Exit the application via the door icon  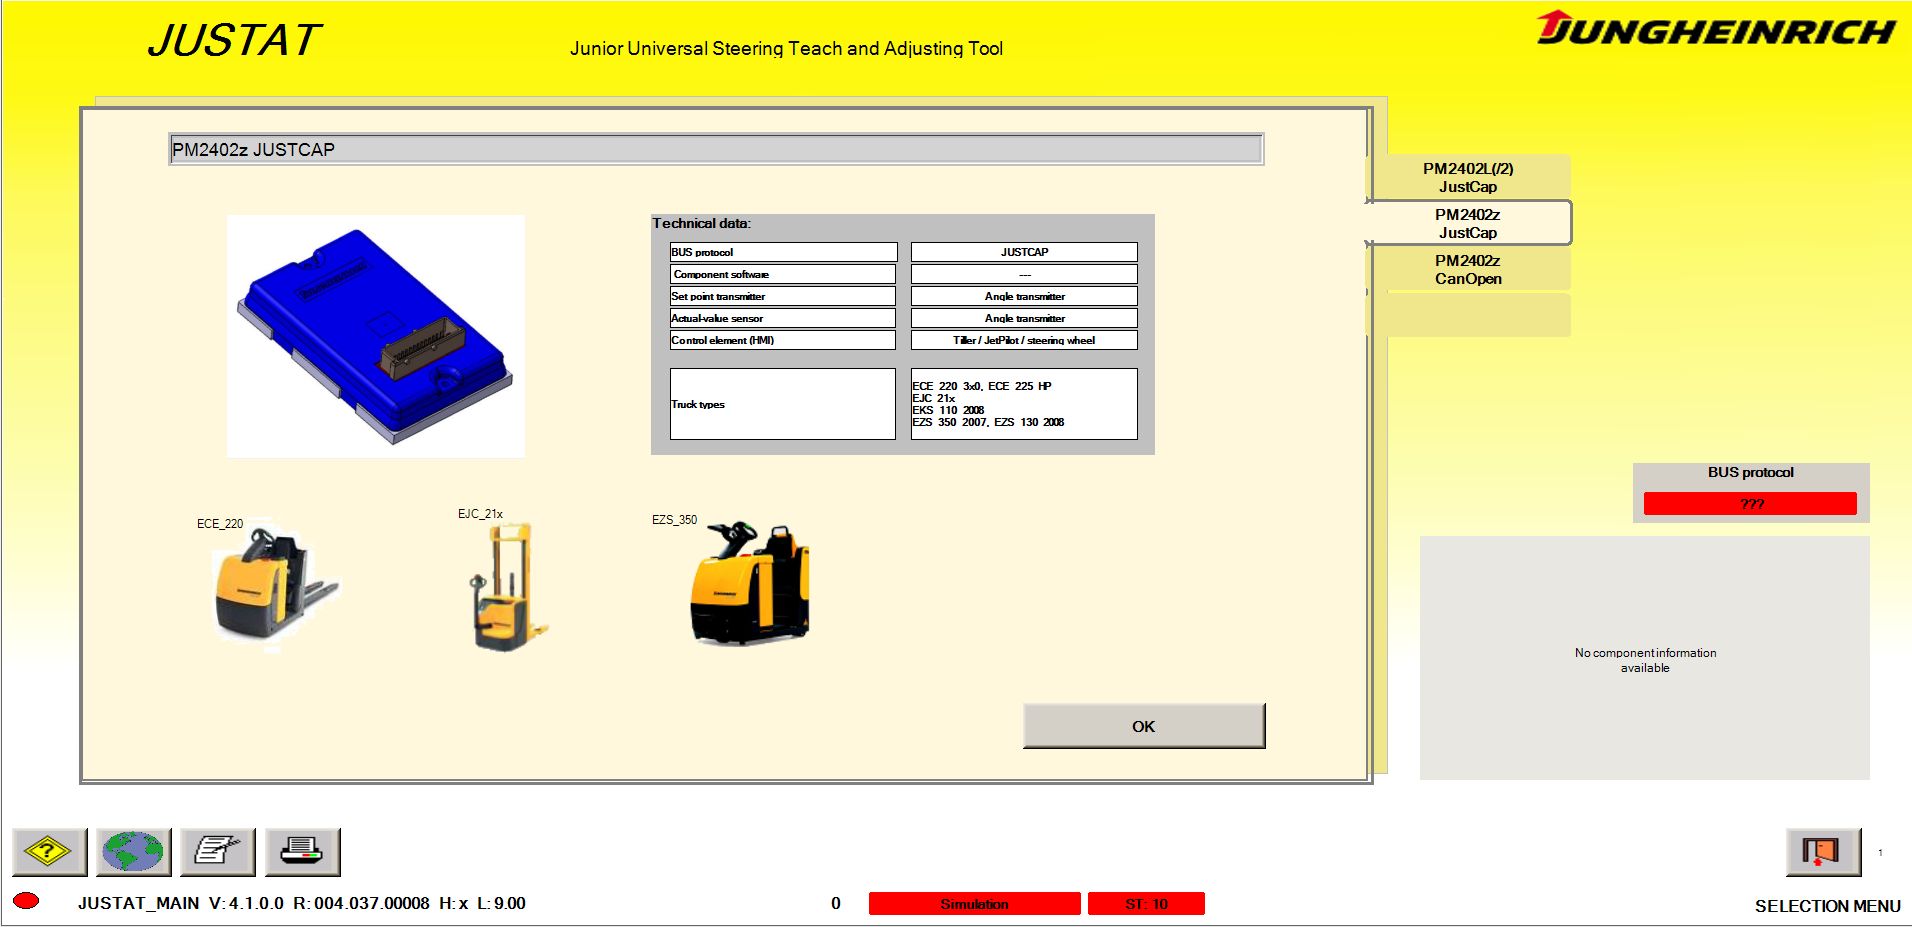tap(1823, 851)
